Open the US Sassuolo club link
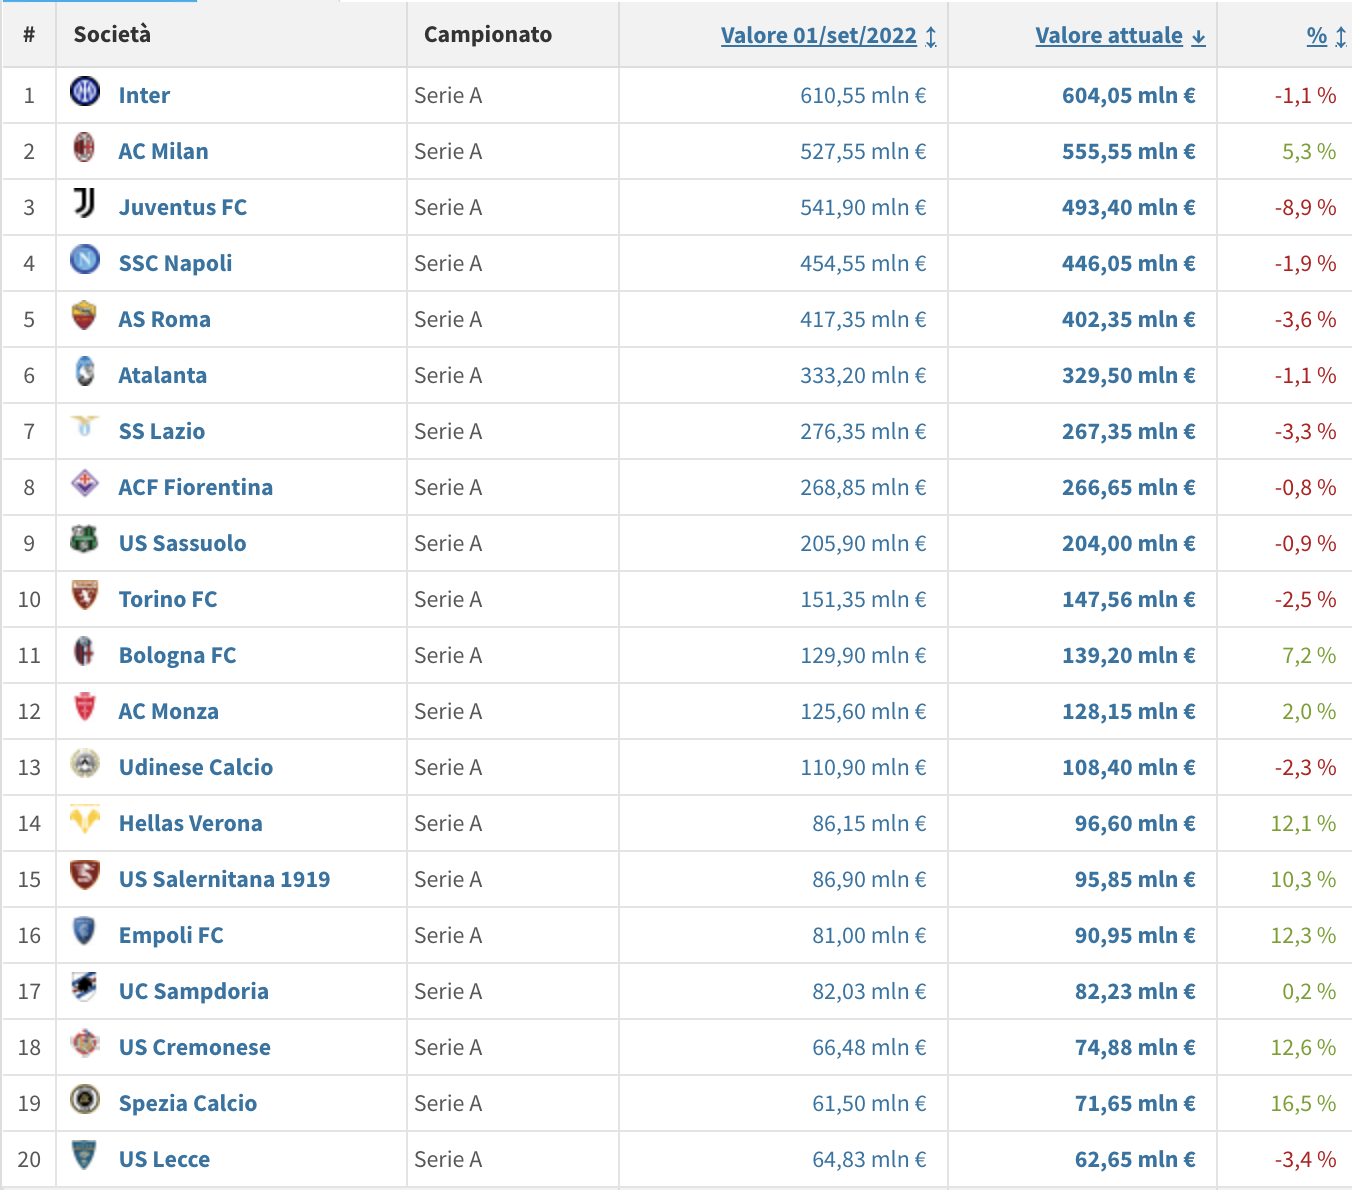 [x=182, y=543]
